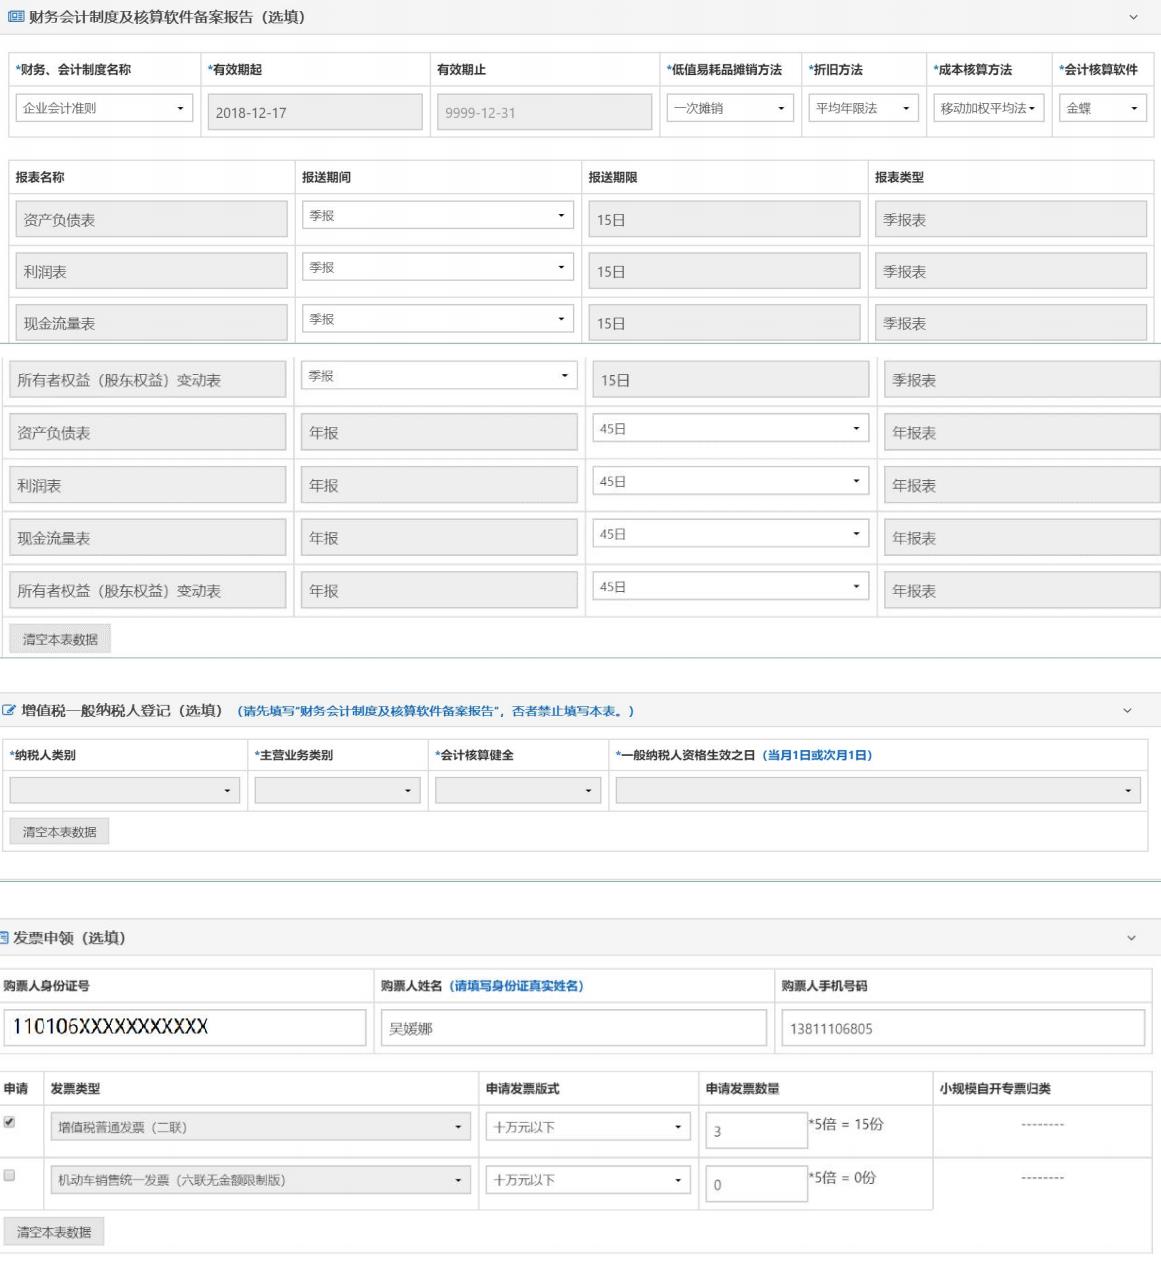Uncheck the 增值税普通发票（二联） apply checkbox

pos(10,1123)
